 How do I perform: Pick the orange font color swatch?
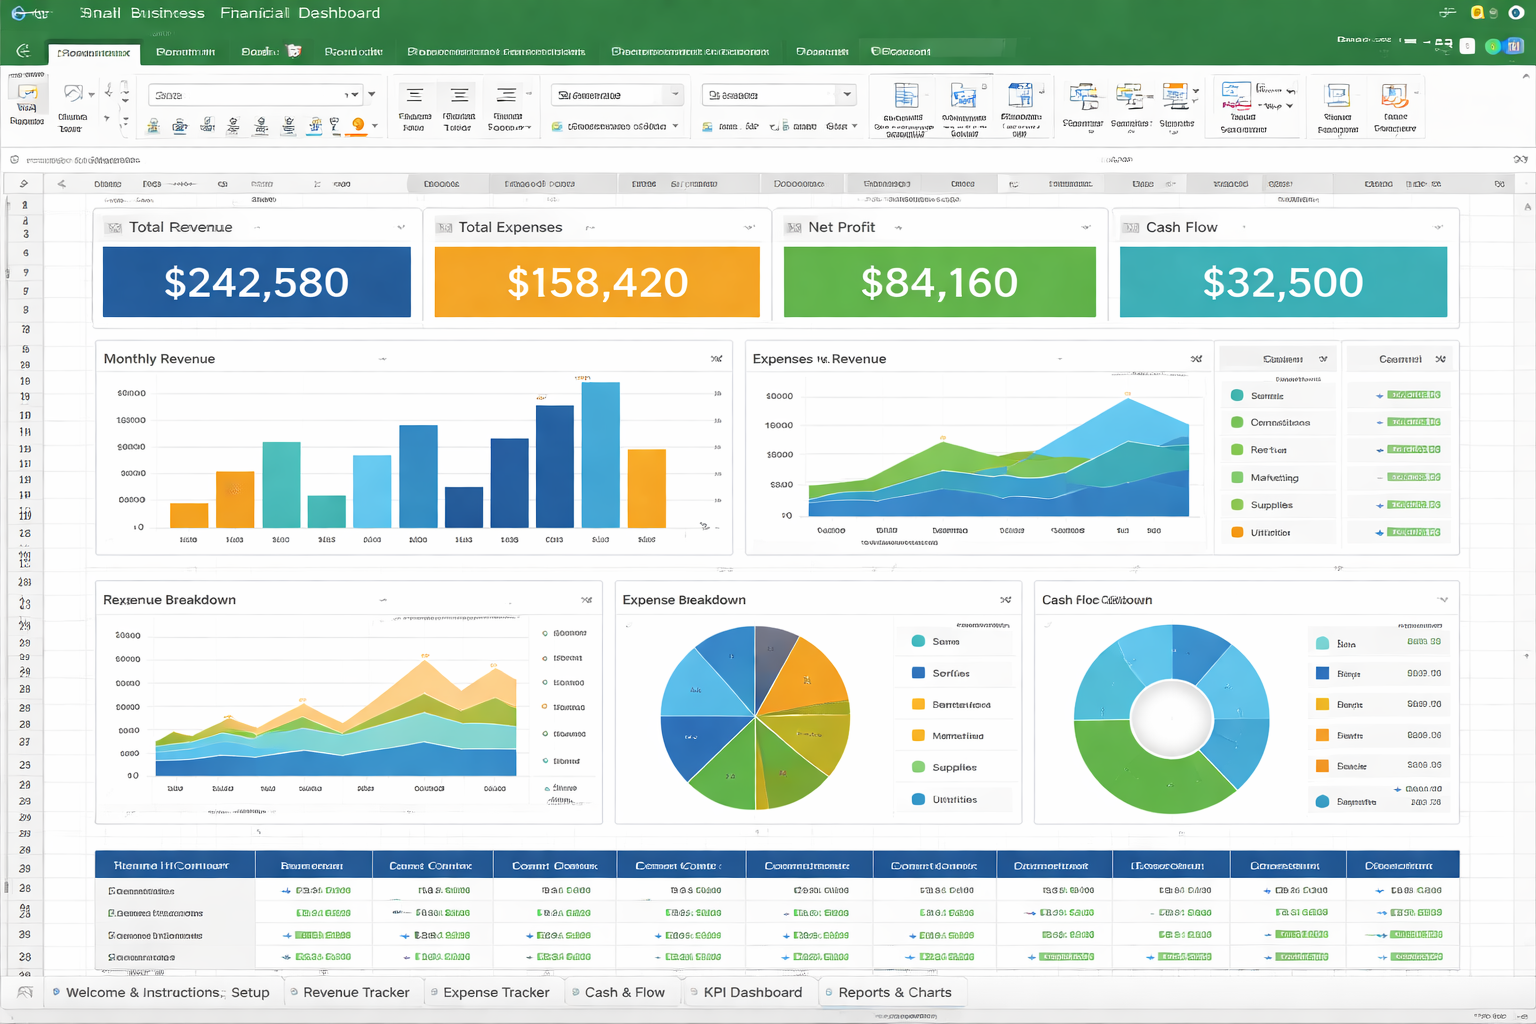point(357,127)
